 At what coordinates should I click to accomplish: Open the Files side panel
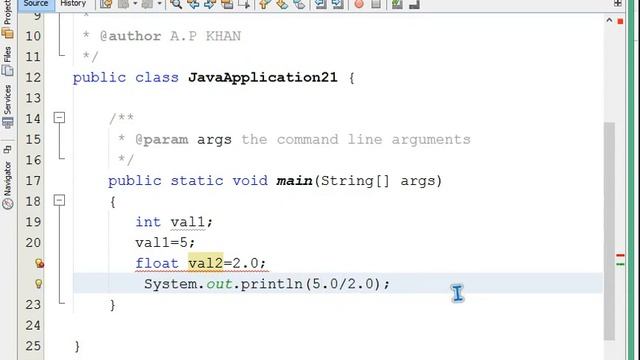point(7,61)
